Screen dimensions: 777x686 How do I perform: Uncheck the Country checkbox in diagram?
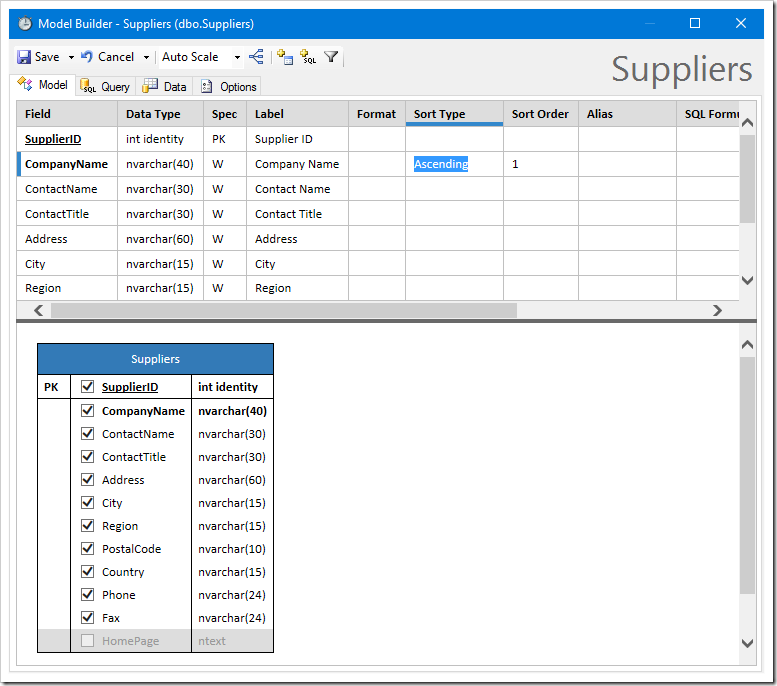coord(88,572)
